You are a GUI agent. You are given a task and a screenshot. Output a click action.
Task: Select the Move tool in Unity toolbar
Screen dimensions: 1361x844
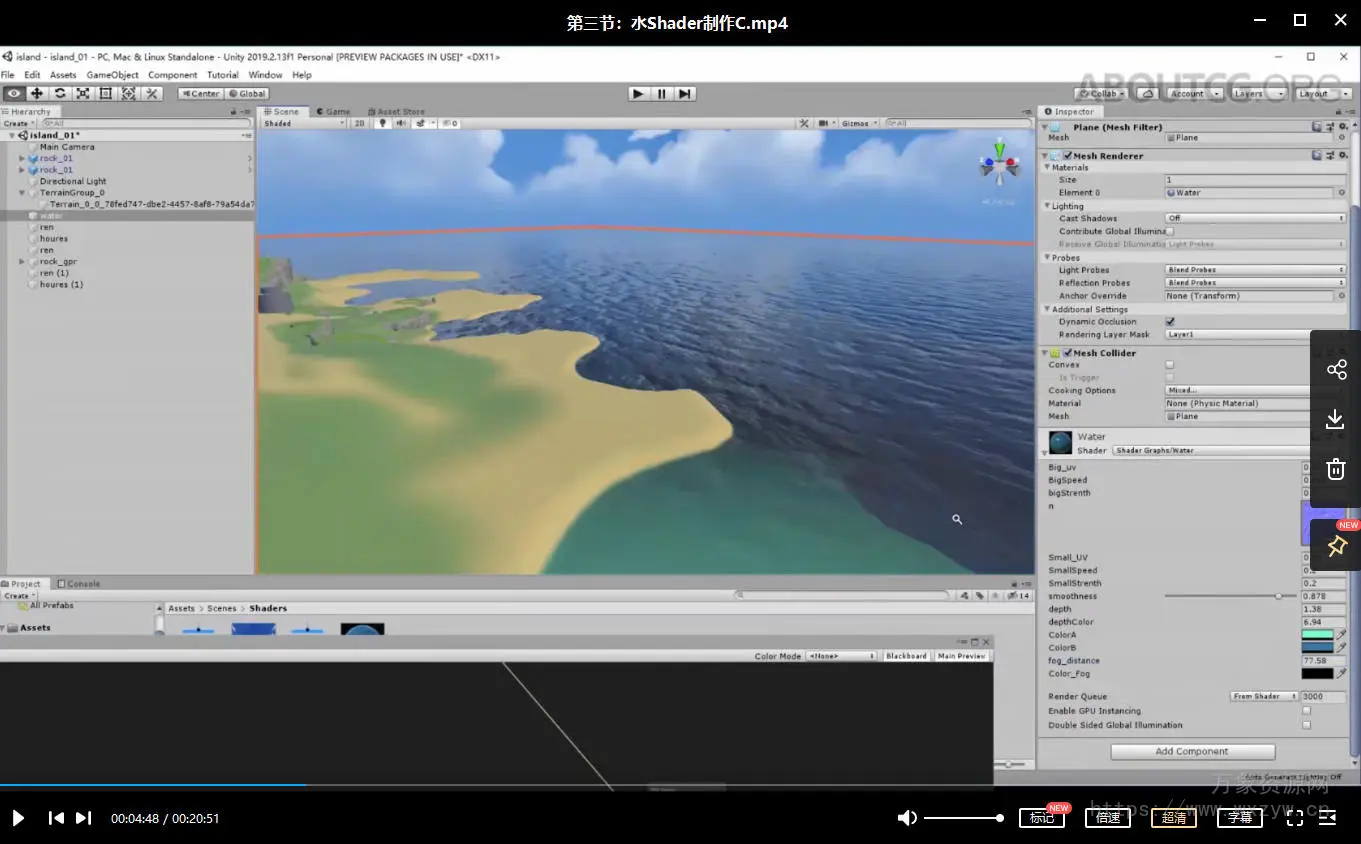pos(37,93)
